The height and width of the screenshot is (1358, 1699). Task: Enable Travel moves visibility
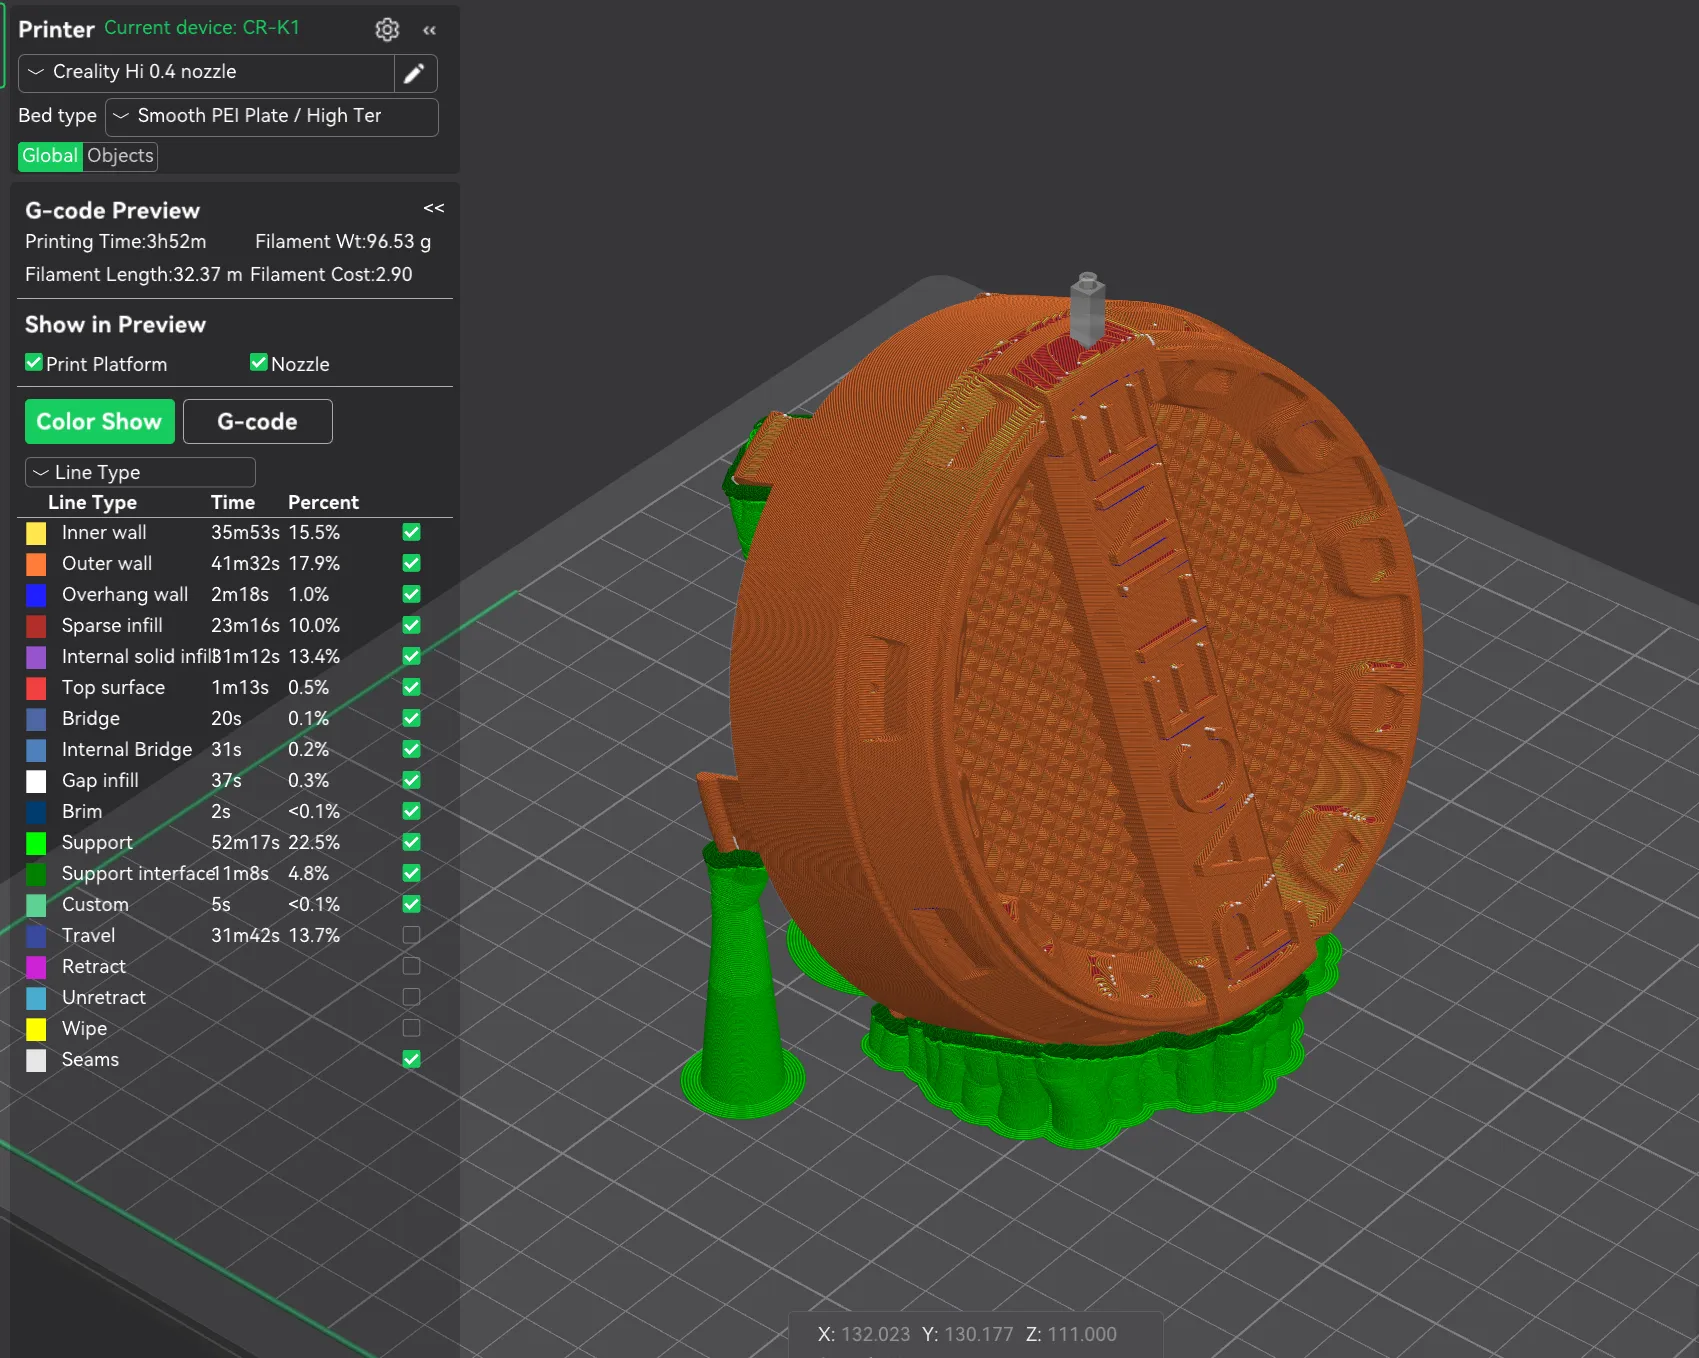pos(411,935)
